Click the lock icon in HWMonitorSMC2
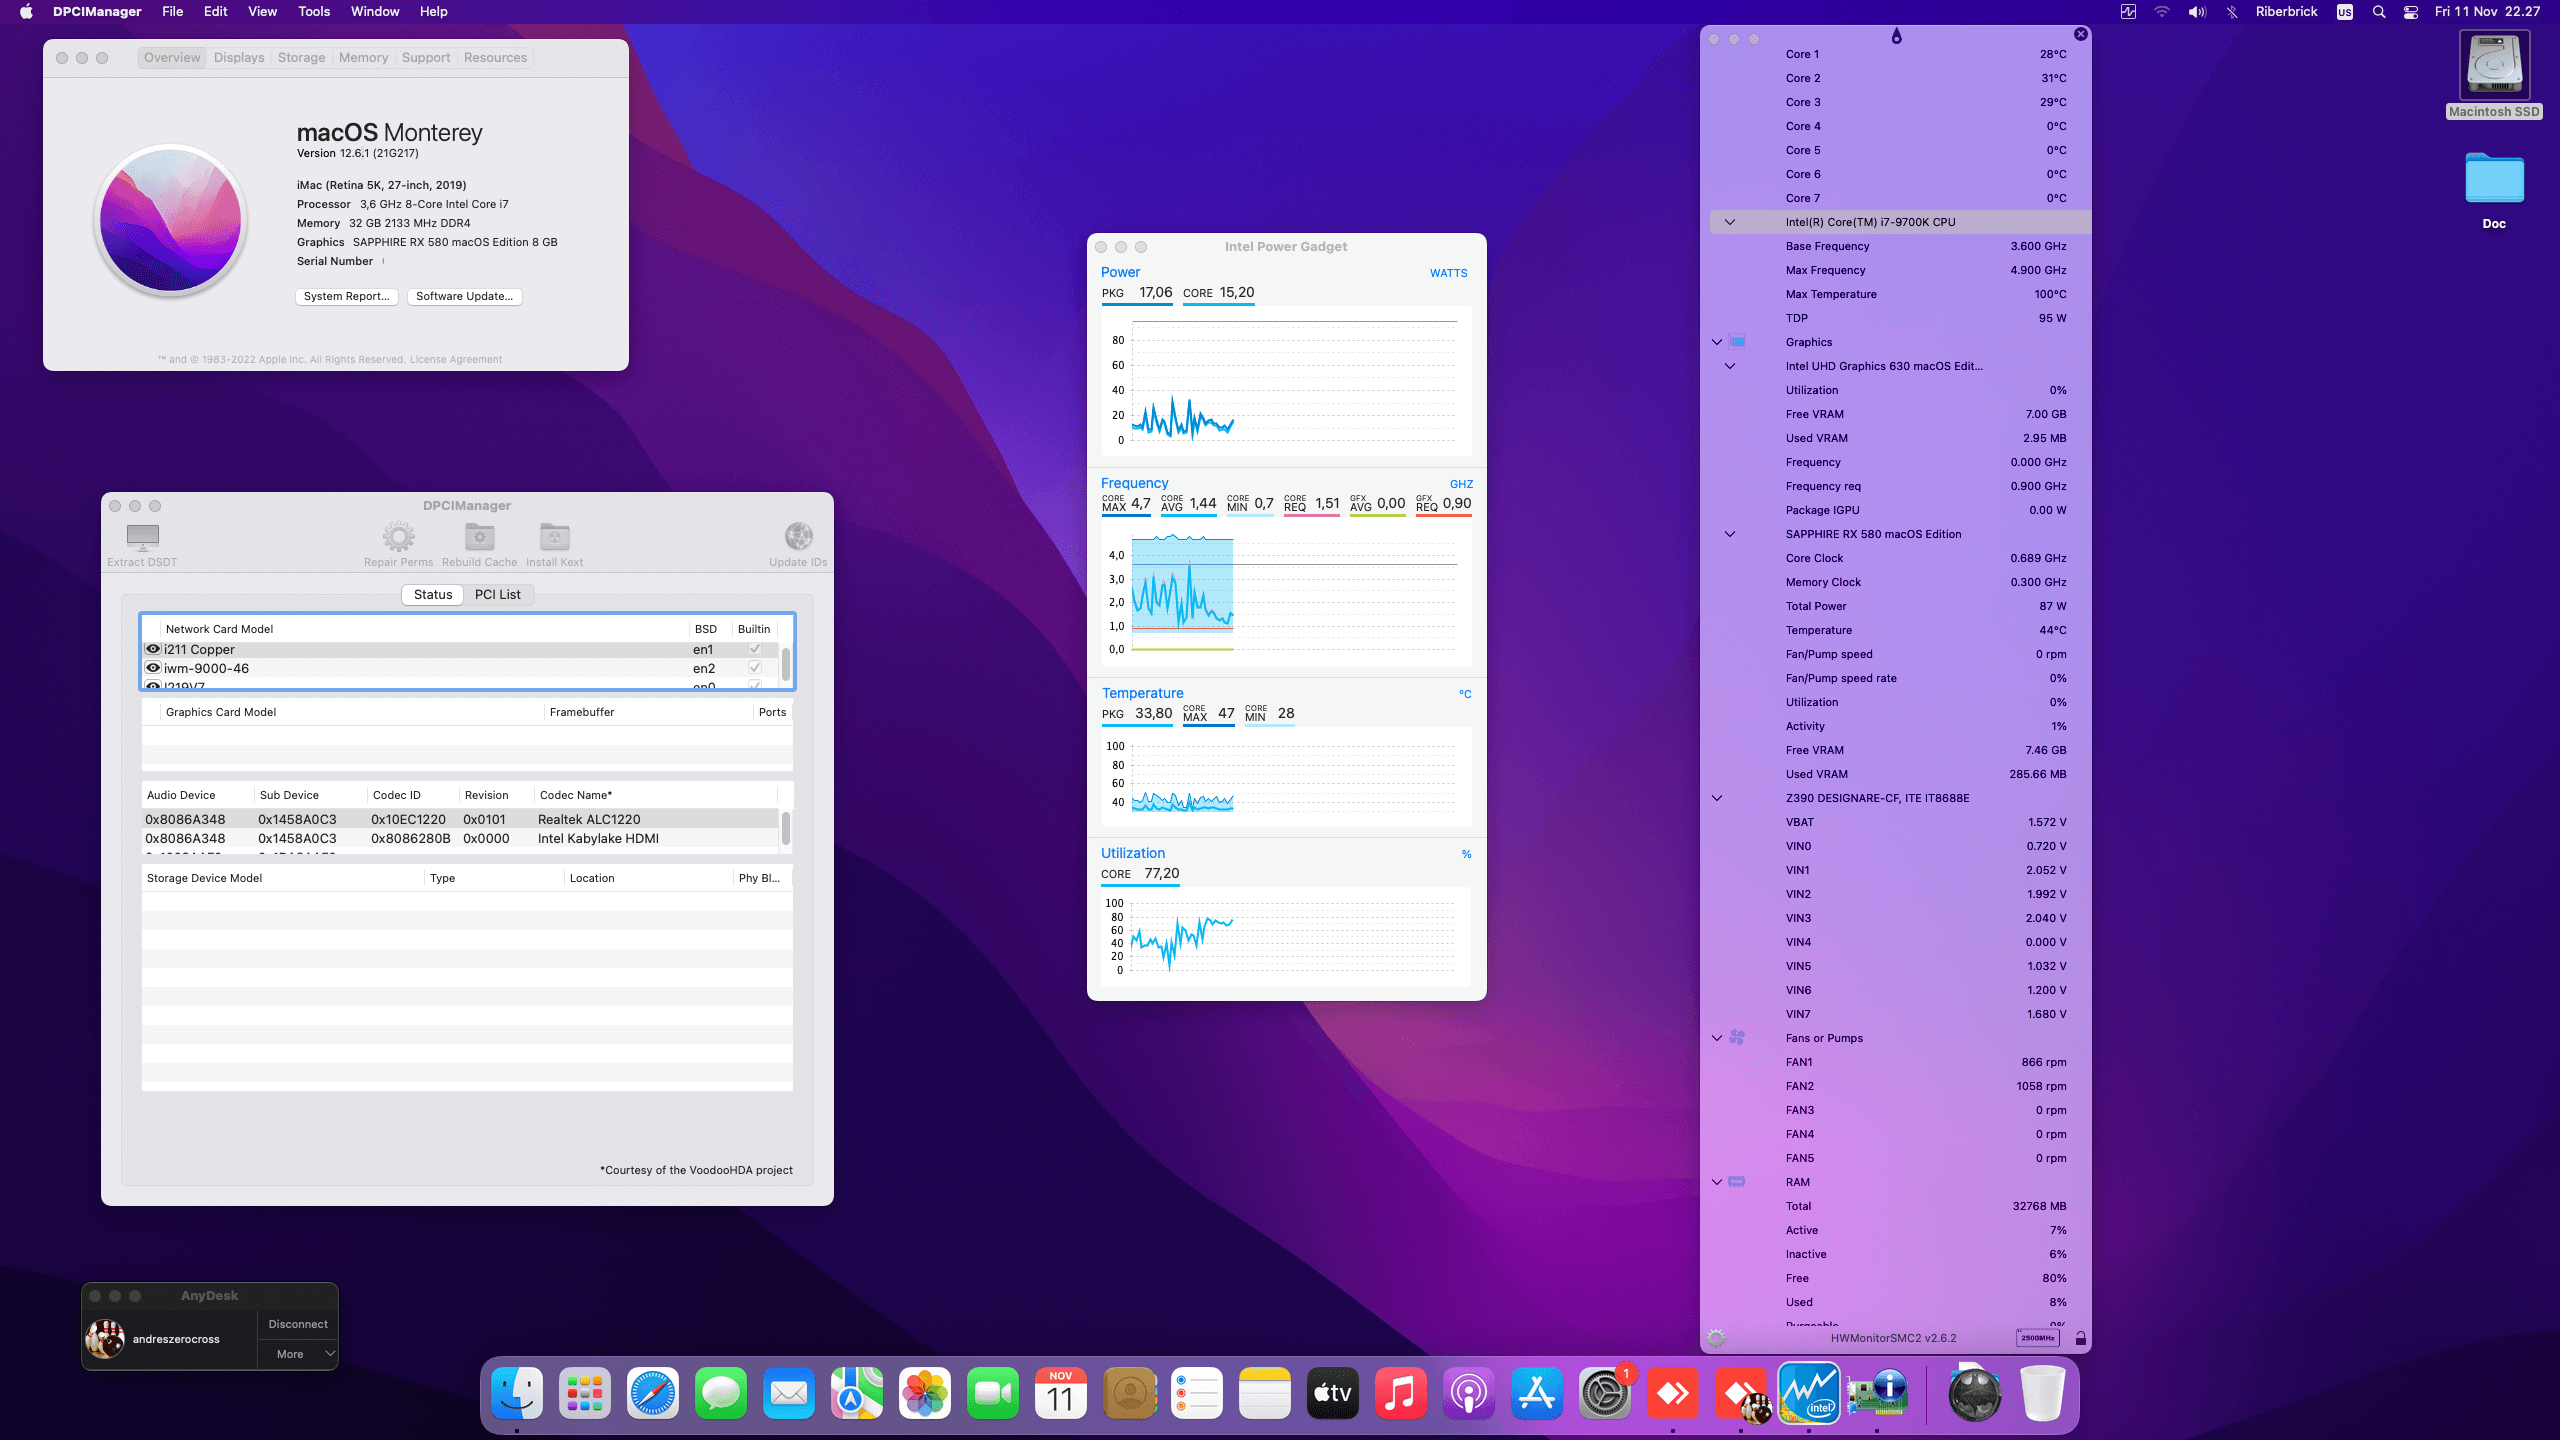2560x1440 pixels. tap(2081, 1338)
